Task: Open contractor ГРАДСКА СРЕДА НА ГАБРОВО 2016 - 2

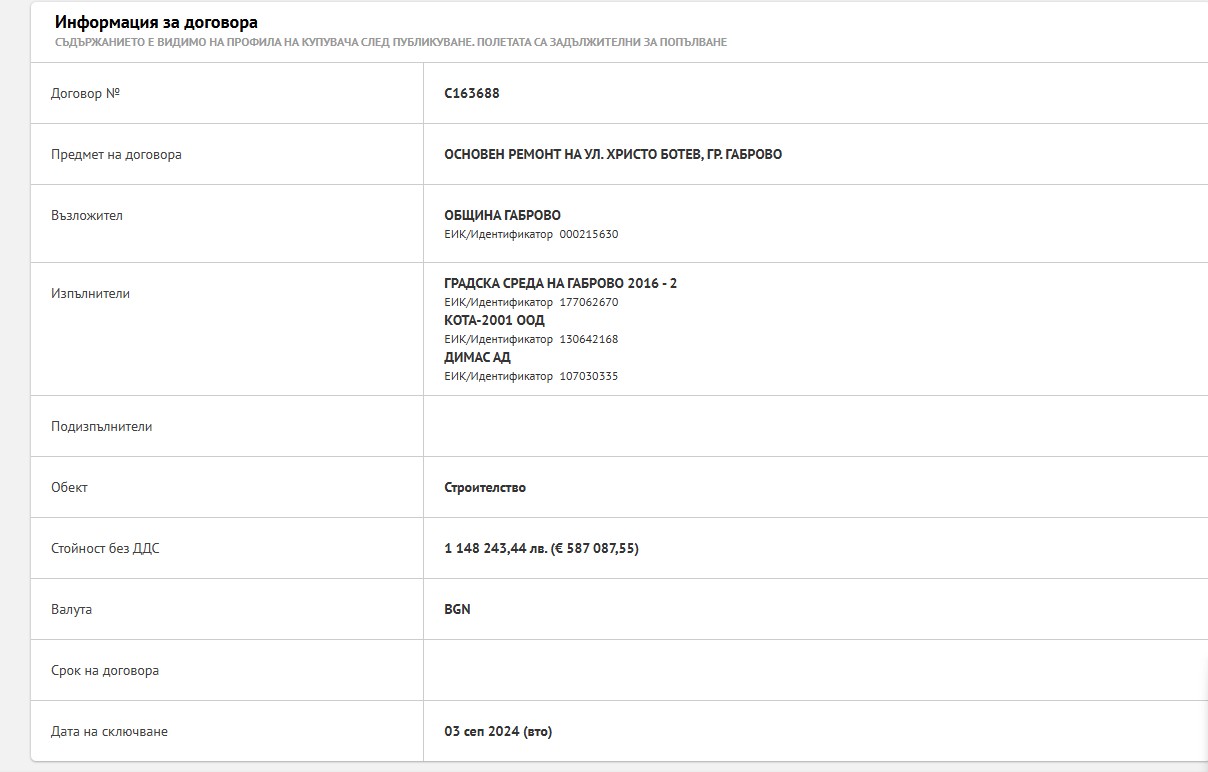Action: [560, 283]
